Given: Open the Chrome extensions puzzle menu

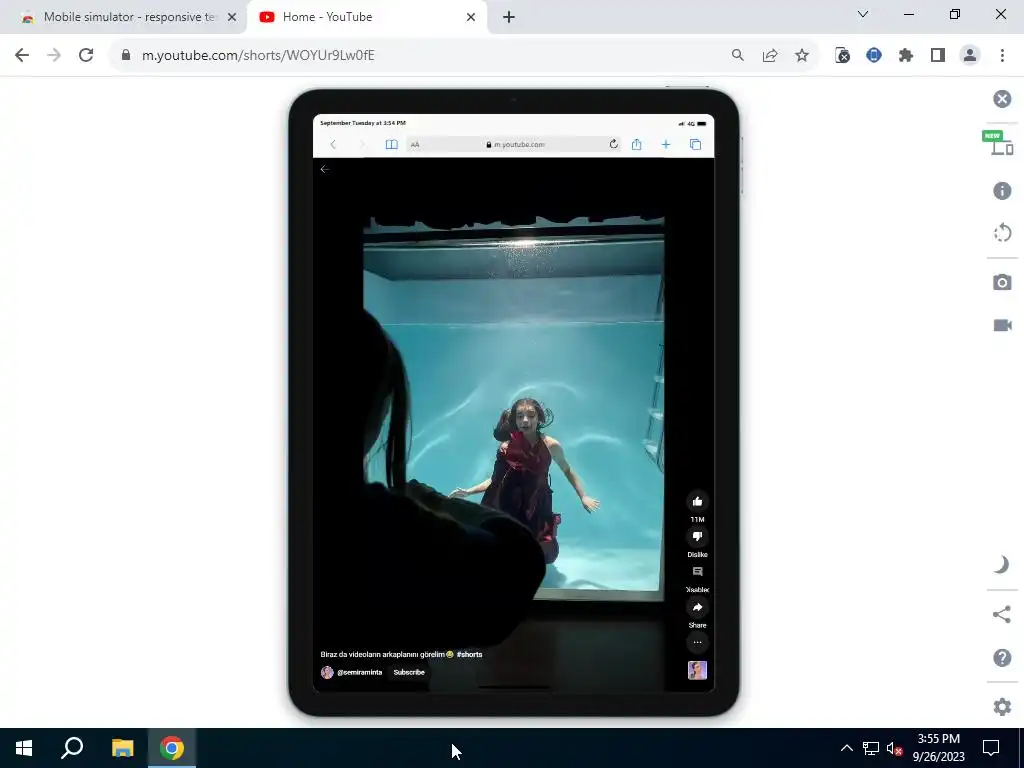Looking at the screenshot, I should (x=906, y=55).
